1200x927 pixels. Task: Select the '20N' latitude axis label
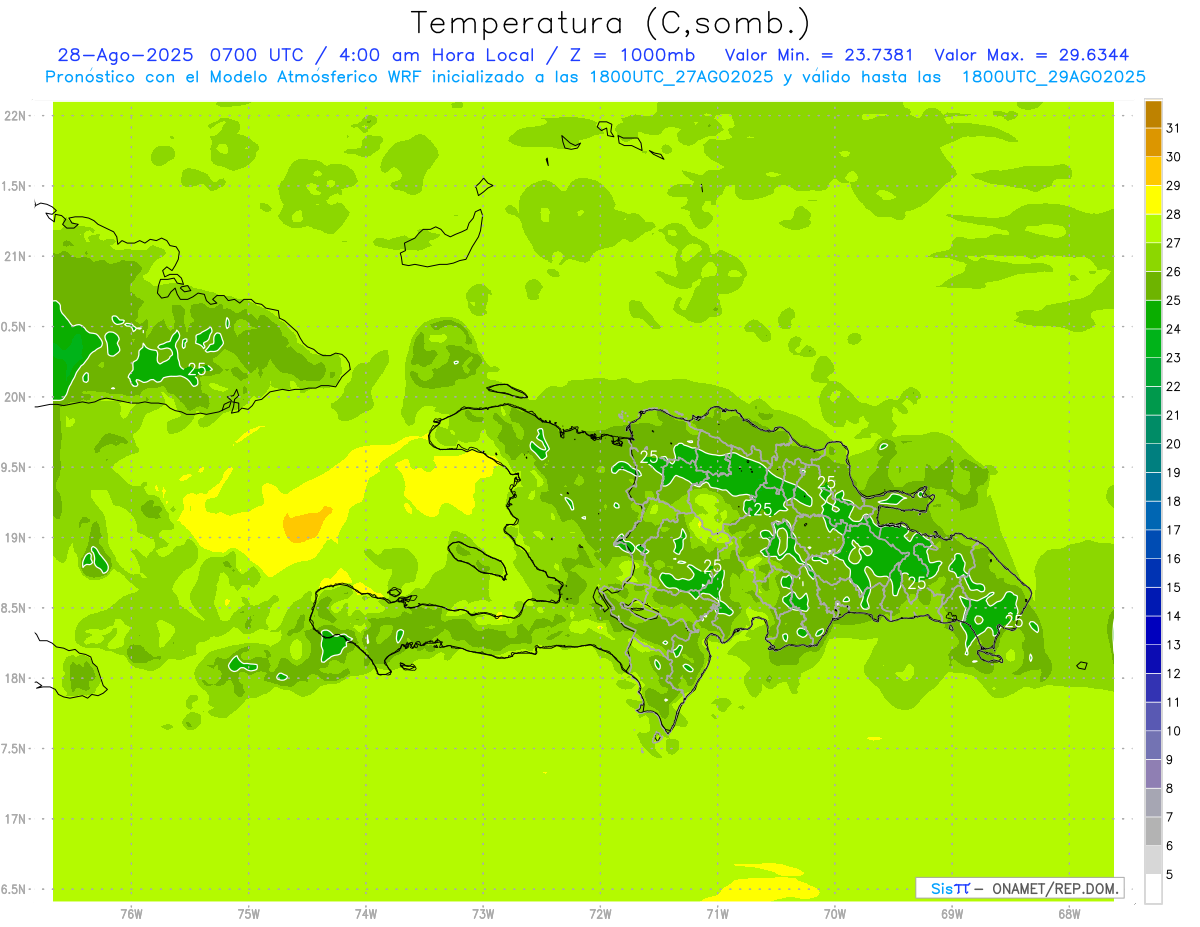[17, 397]
